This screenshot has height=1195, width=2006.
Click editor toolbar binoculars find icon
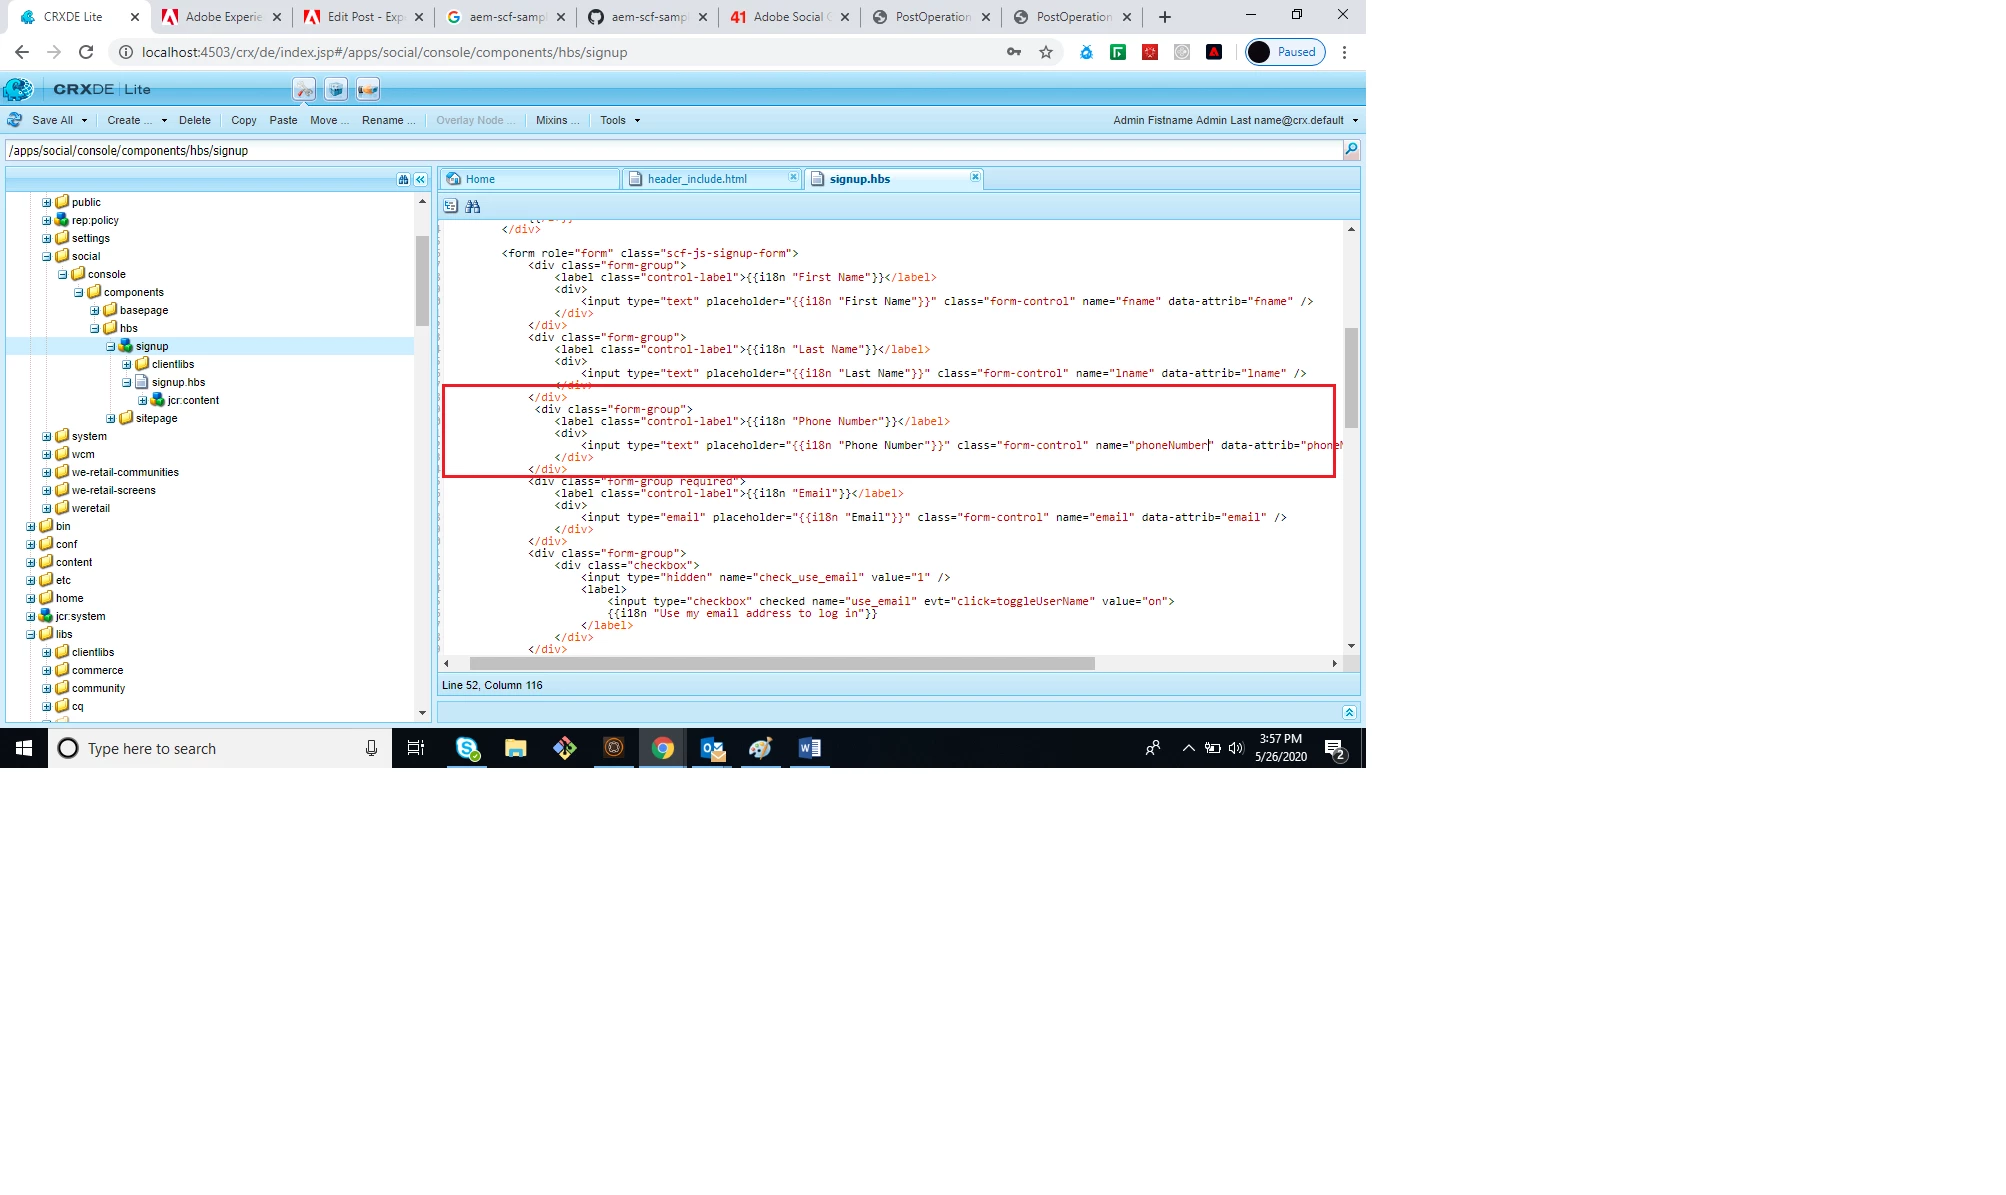click(x=473, y=206)
